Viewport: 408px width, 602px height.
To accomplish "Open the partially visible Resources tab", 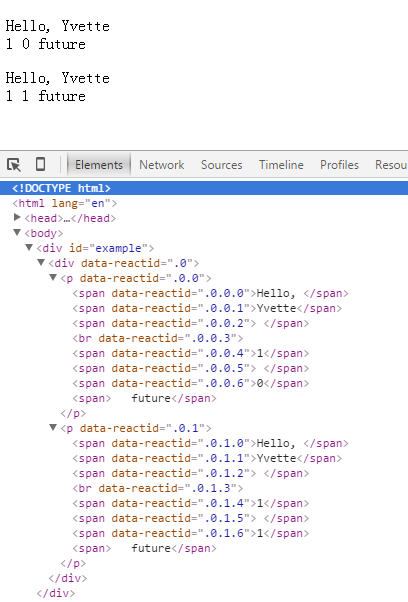I will pyautogui.click(x=391, y=165).
